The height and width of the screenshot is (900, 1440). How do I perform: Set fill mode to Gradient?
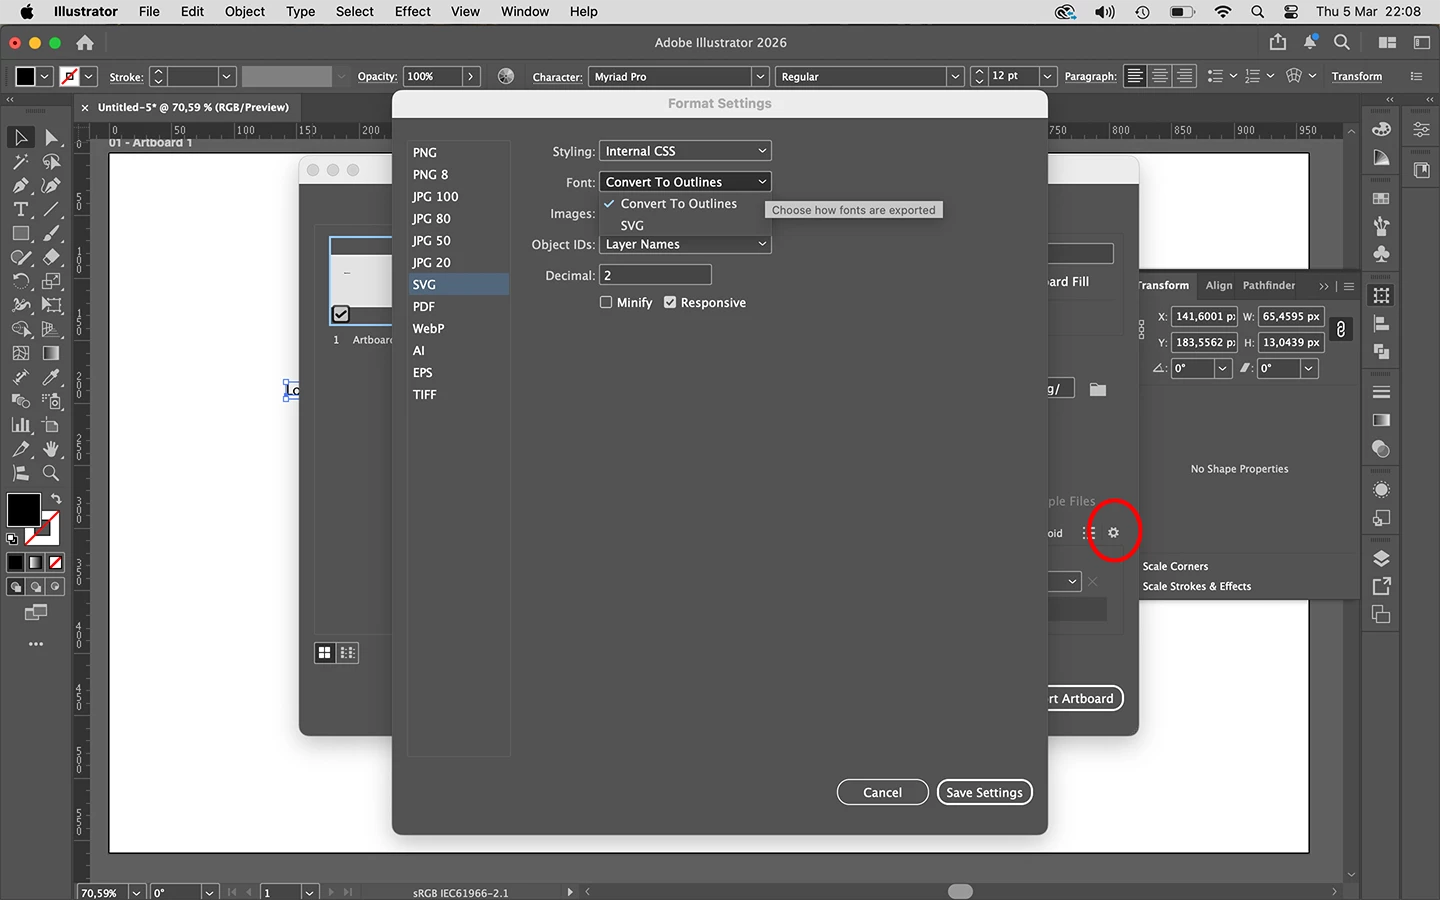[x=36, y=563]
